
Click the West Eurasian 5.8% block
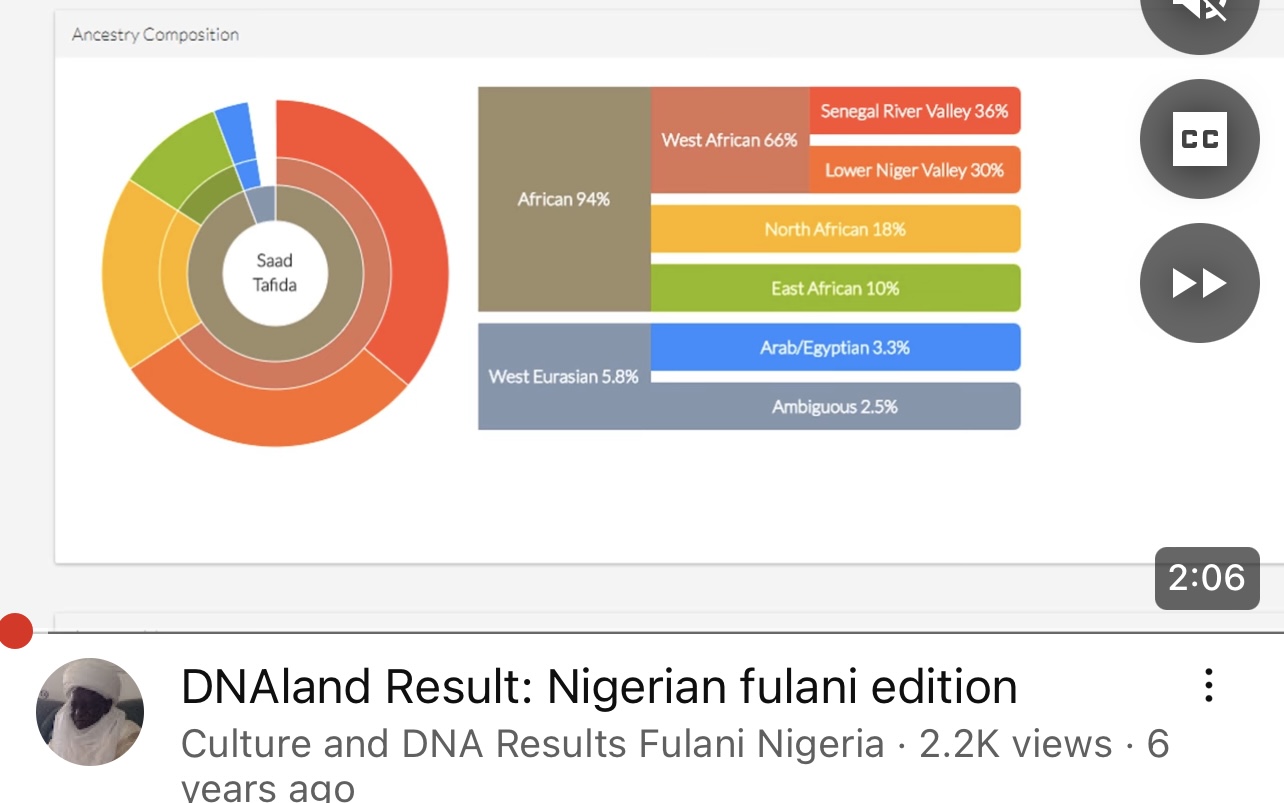coord(564,377)
